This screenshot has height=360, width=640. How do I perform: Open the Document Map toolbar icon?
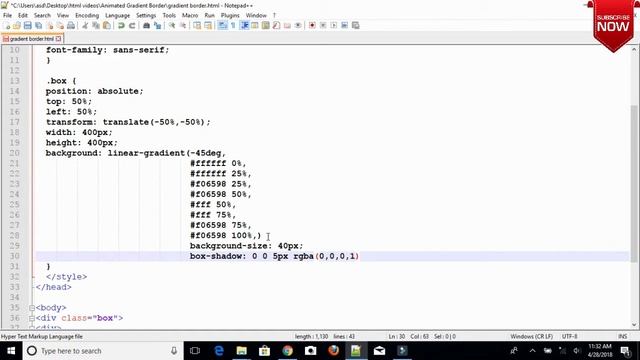click(x=265, y=25)
